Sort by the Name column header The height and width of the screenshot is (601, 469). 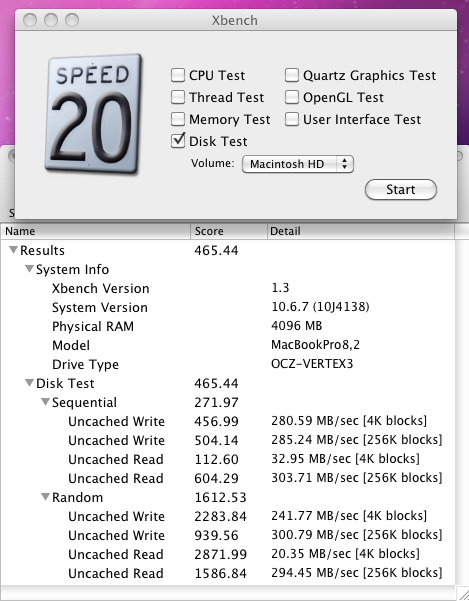coord(96,231)
